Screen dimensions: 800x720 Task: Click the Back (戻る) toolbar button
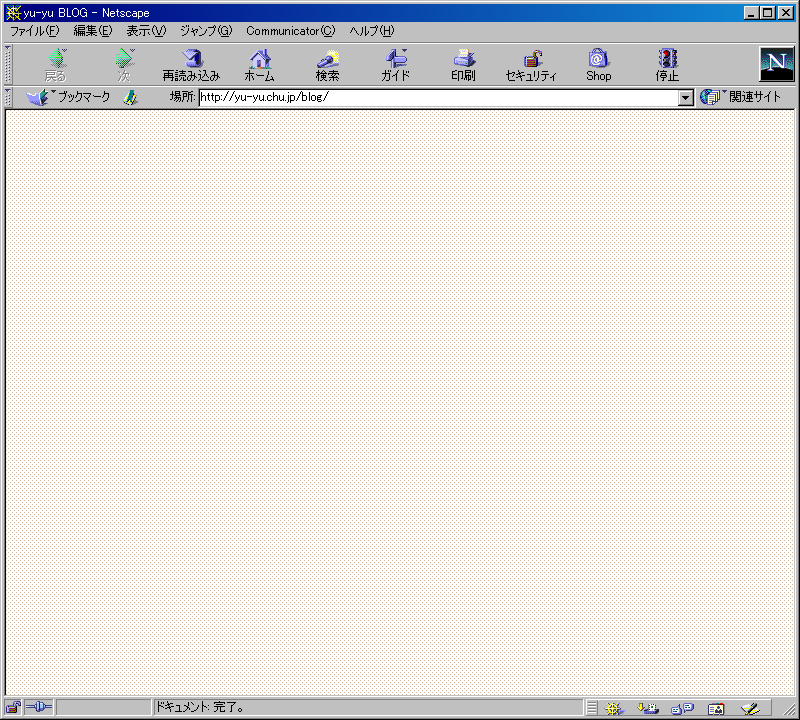(x=56, y=65)
